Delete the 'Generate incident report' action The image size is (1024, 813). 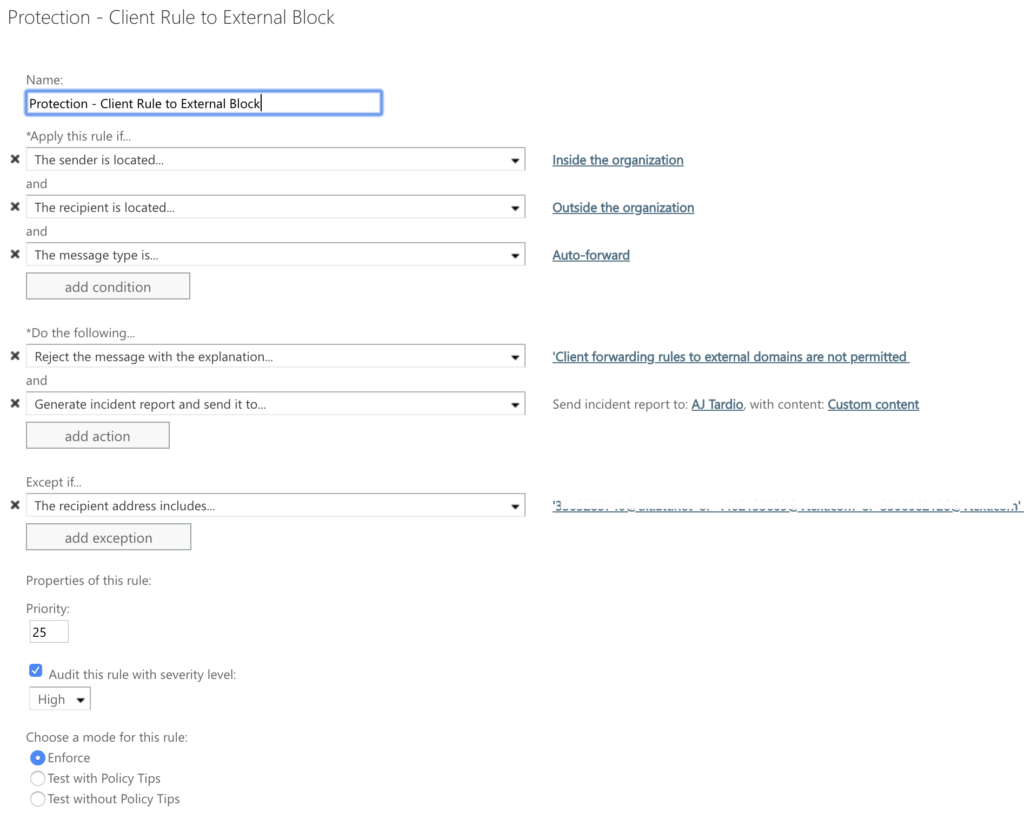(x=15, y=404)
